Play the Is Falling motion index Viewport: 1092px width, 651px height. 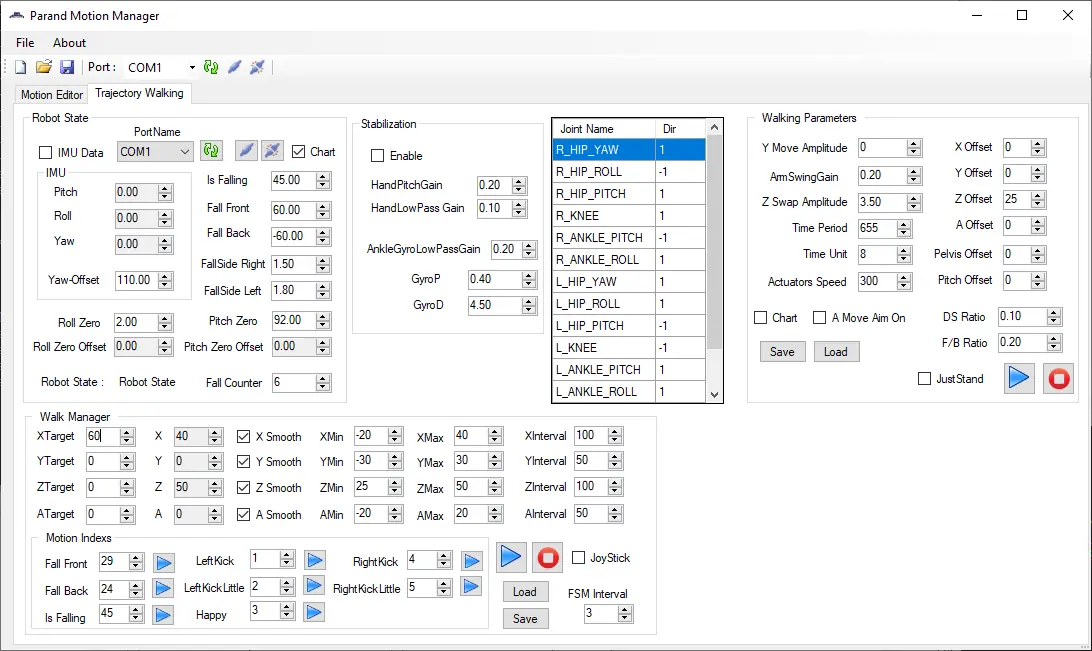pos(163,615)
